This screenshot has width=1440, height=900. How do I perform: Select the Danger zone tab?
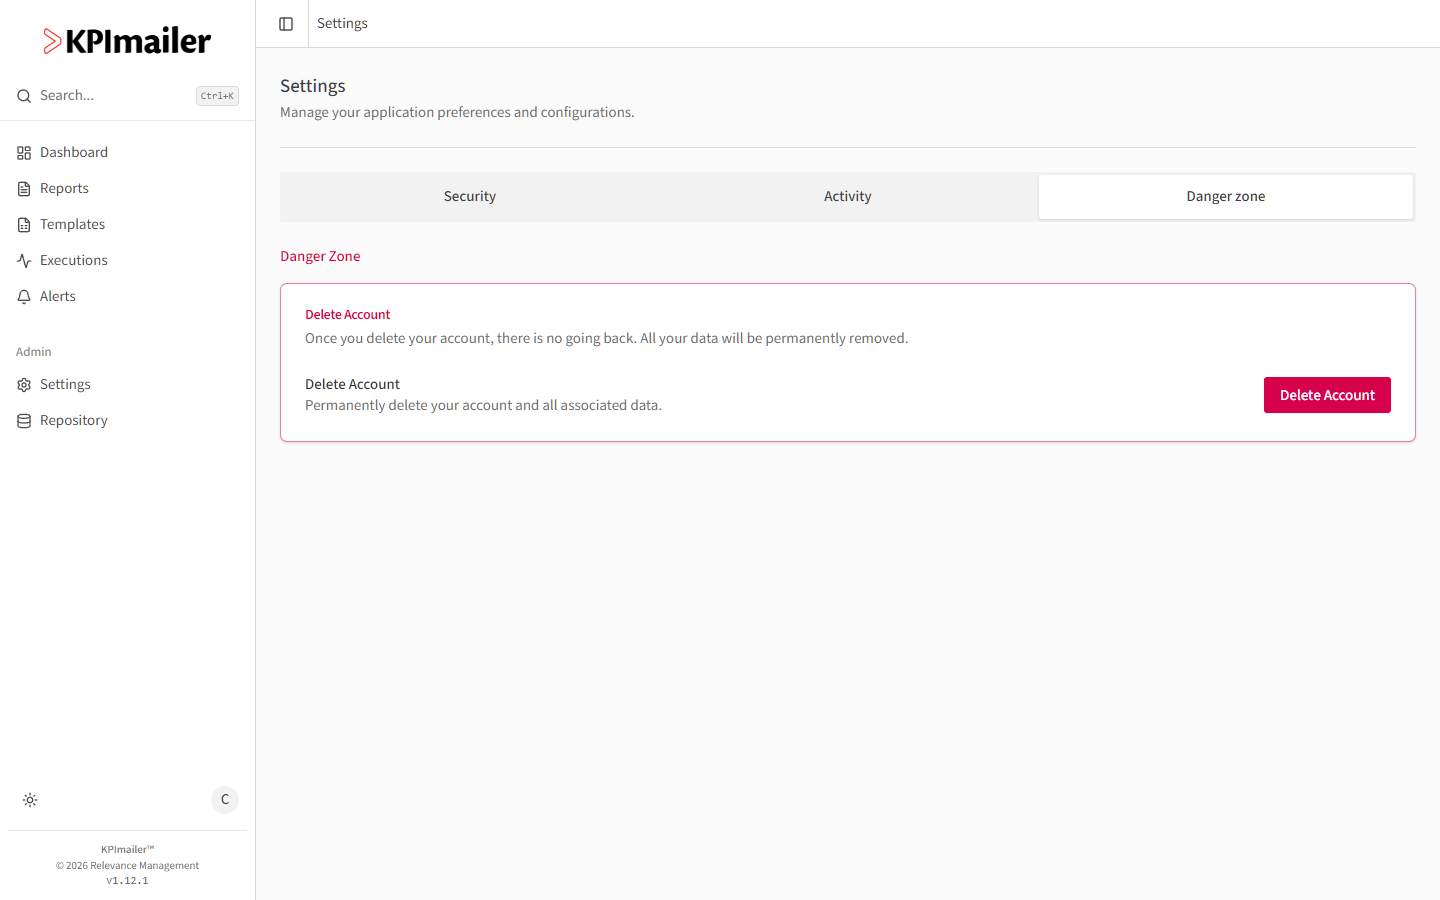[1226, 197]
